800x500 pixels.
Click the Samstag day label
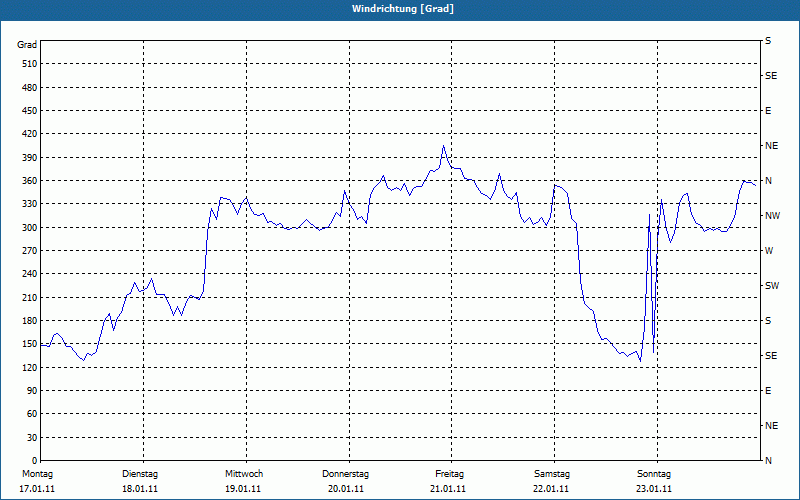tap(552, 474)
